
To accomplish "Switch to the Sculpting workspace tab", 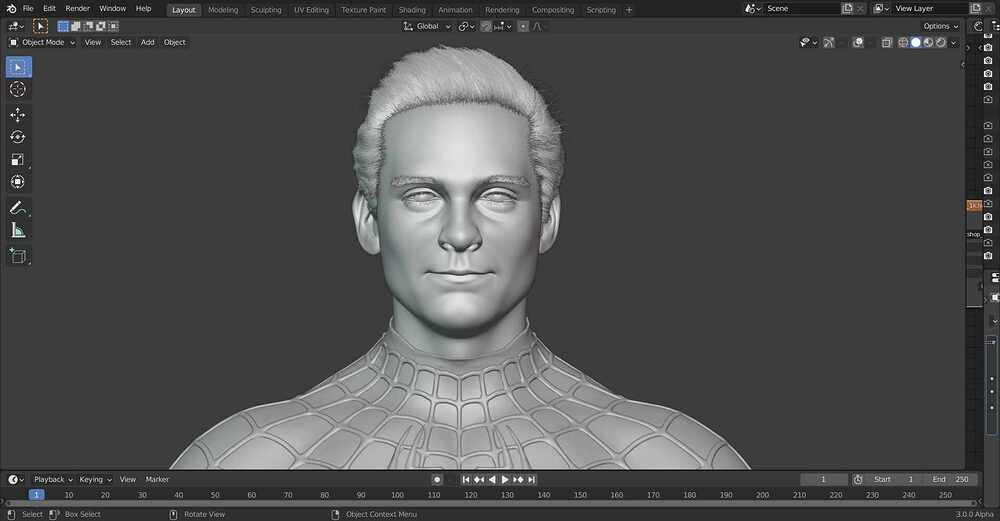I will [x=266, y=10].
